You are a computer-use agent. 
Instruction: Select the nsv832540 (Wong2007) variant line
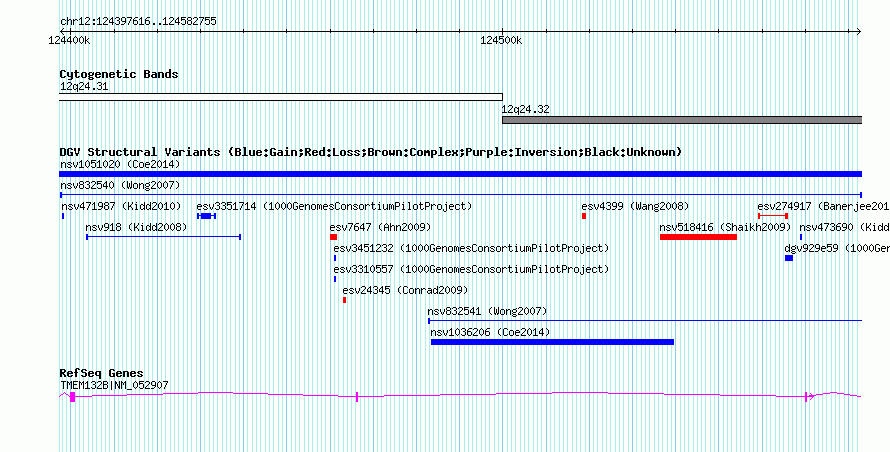460,195
